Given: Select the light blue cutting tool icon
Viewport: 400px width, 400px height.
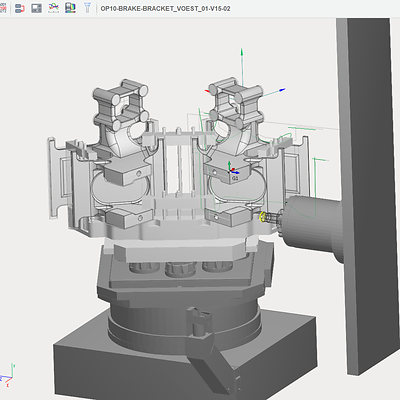Looking at the screenshot, I should [87, 8].
